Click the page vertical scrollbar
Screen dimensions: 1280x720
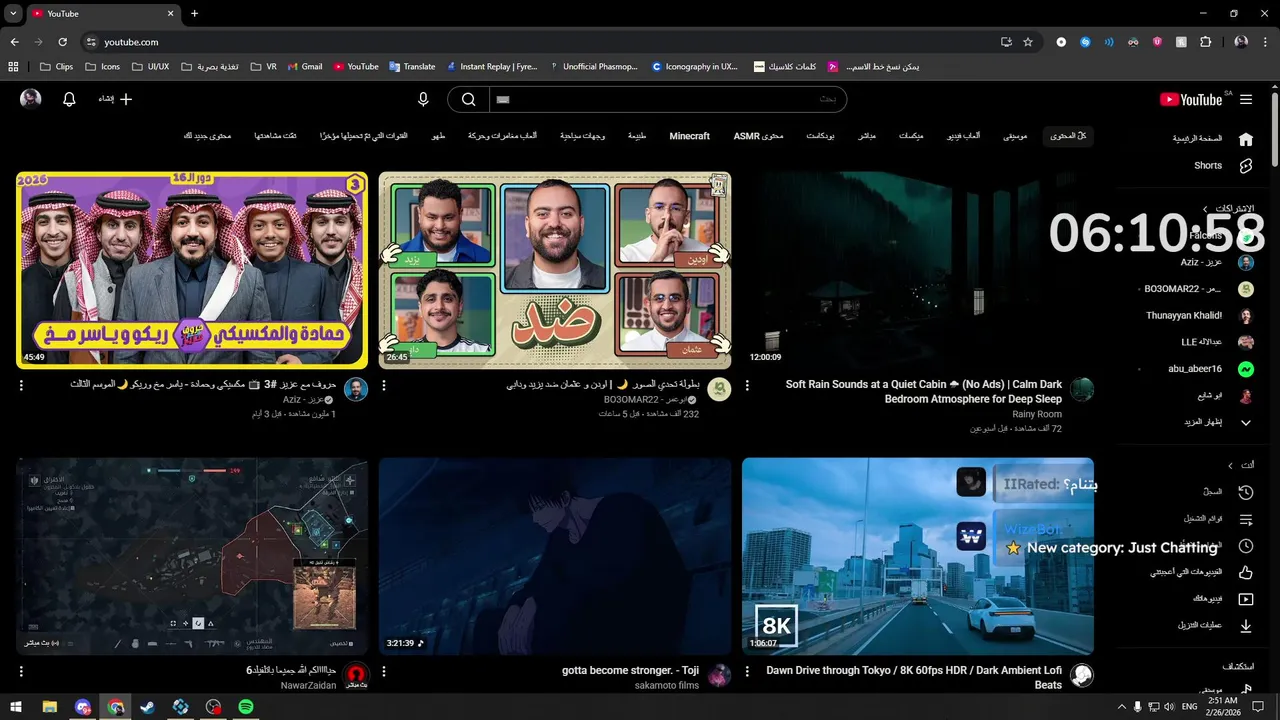pos(1274,128)
